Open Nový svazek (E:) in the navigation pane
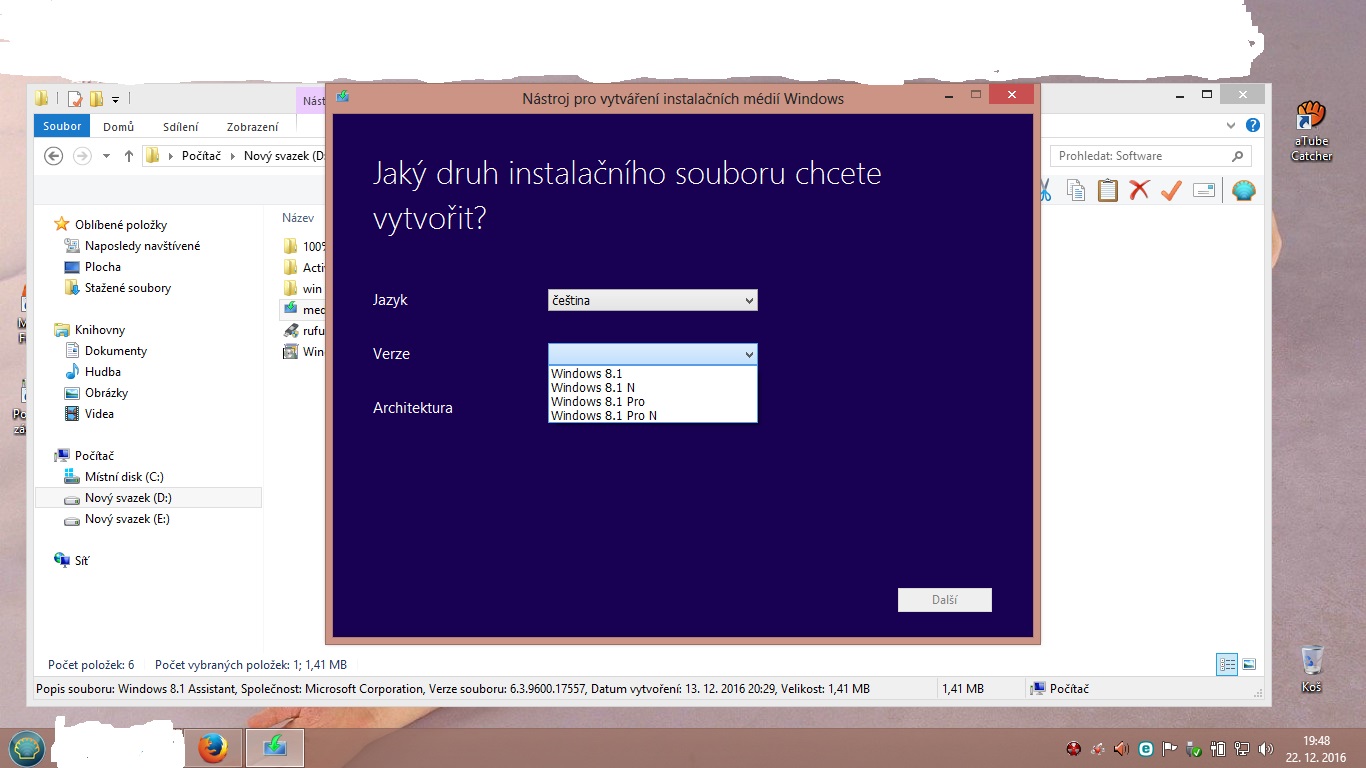 127,519
